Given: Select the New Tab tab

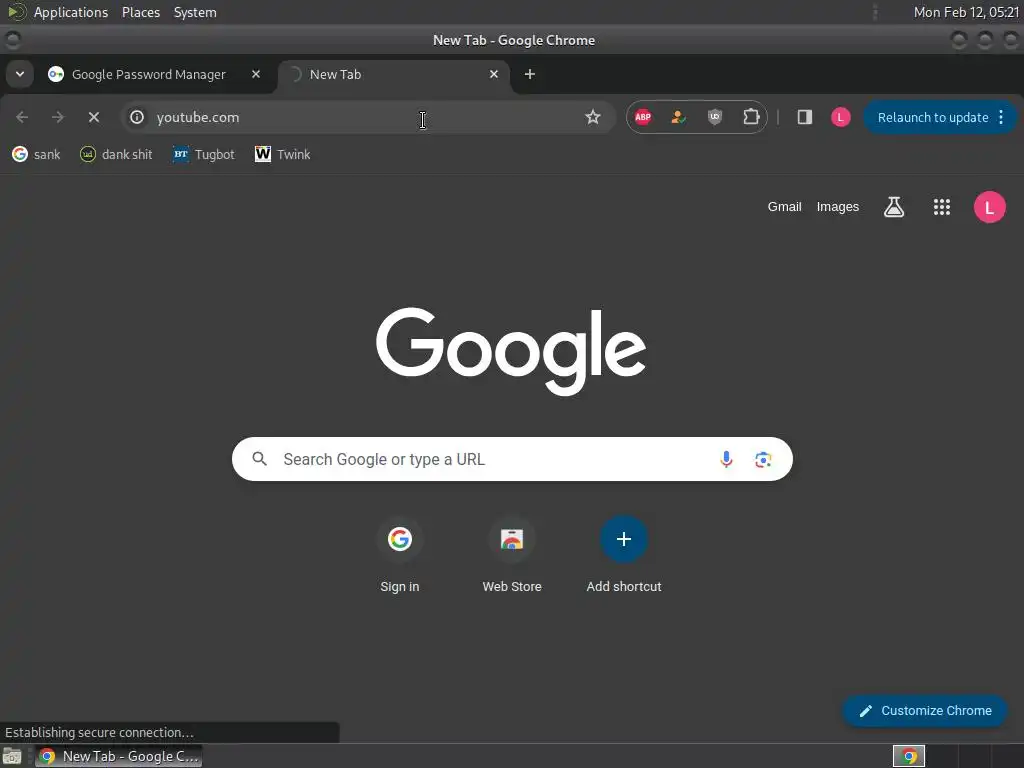Looking at the screenshot, I should click(x=394, y=74).
